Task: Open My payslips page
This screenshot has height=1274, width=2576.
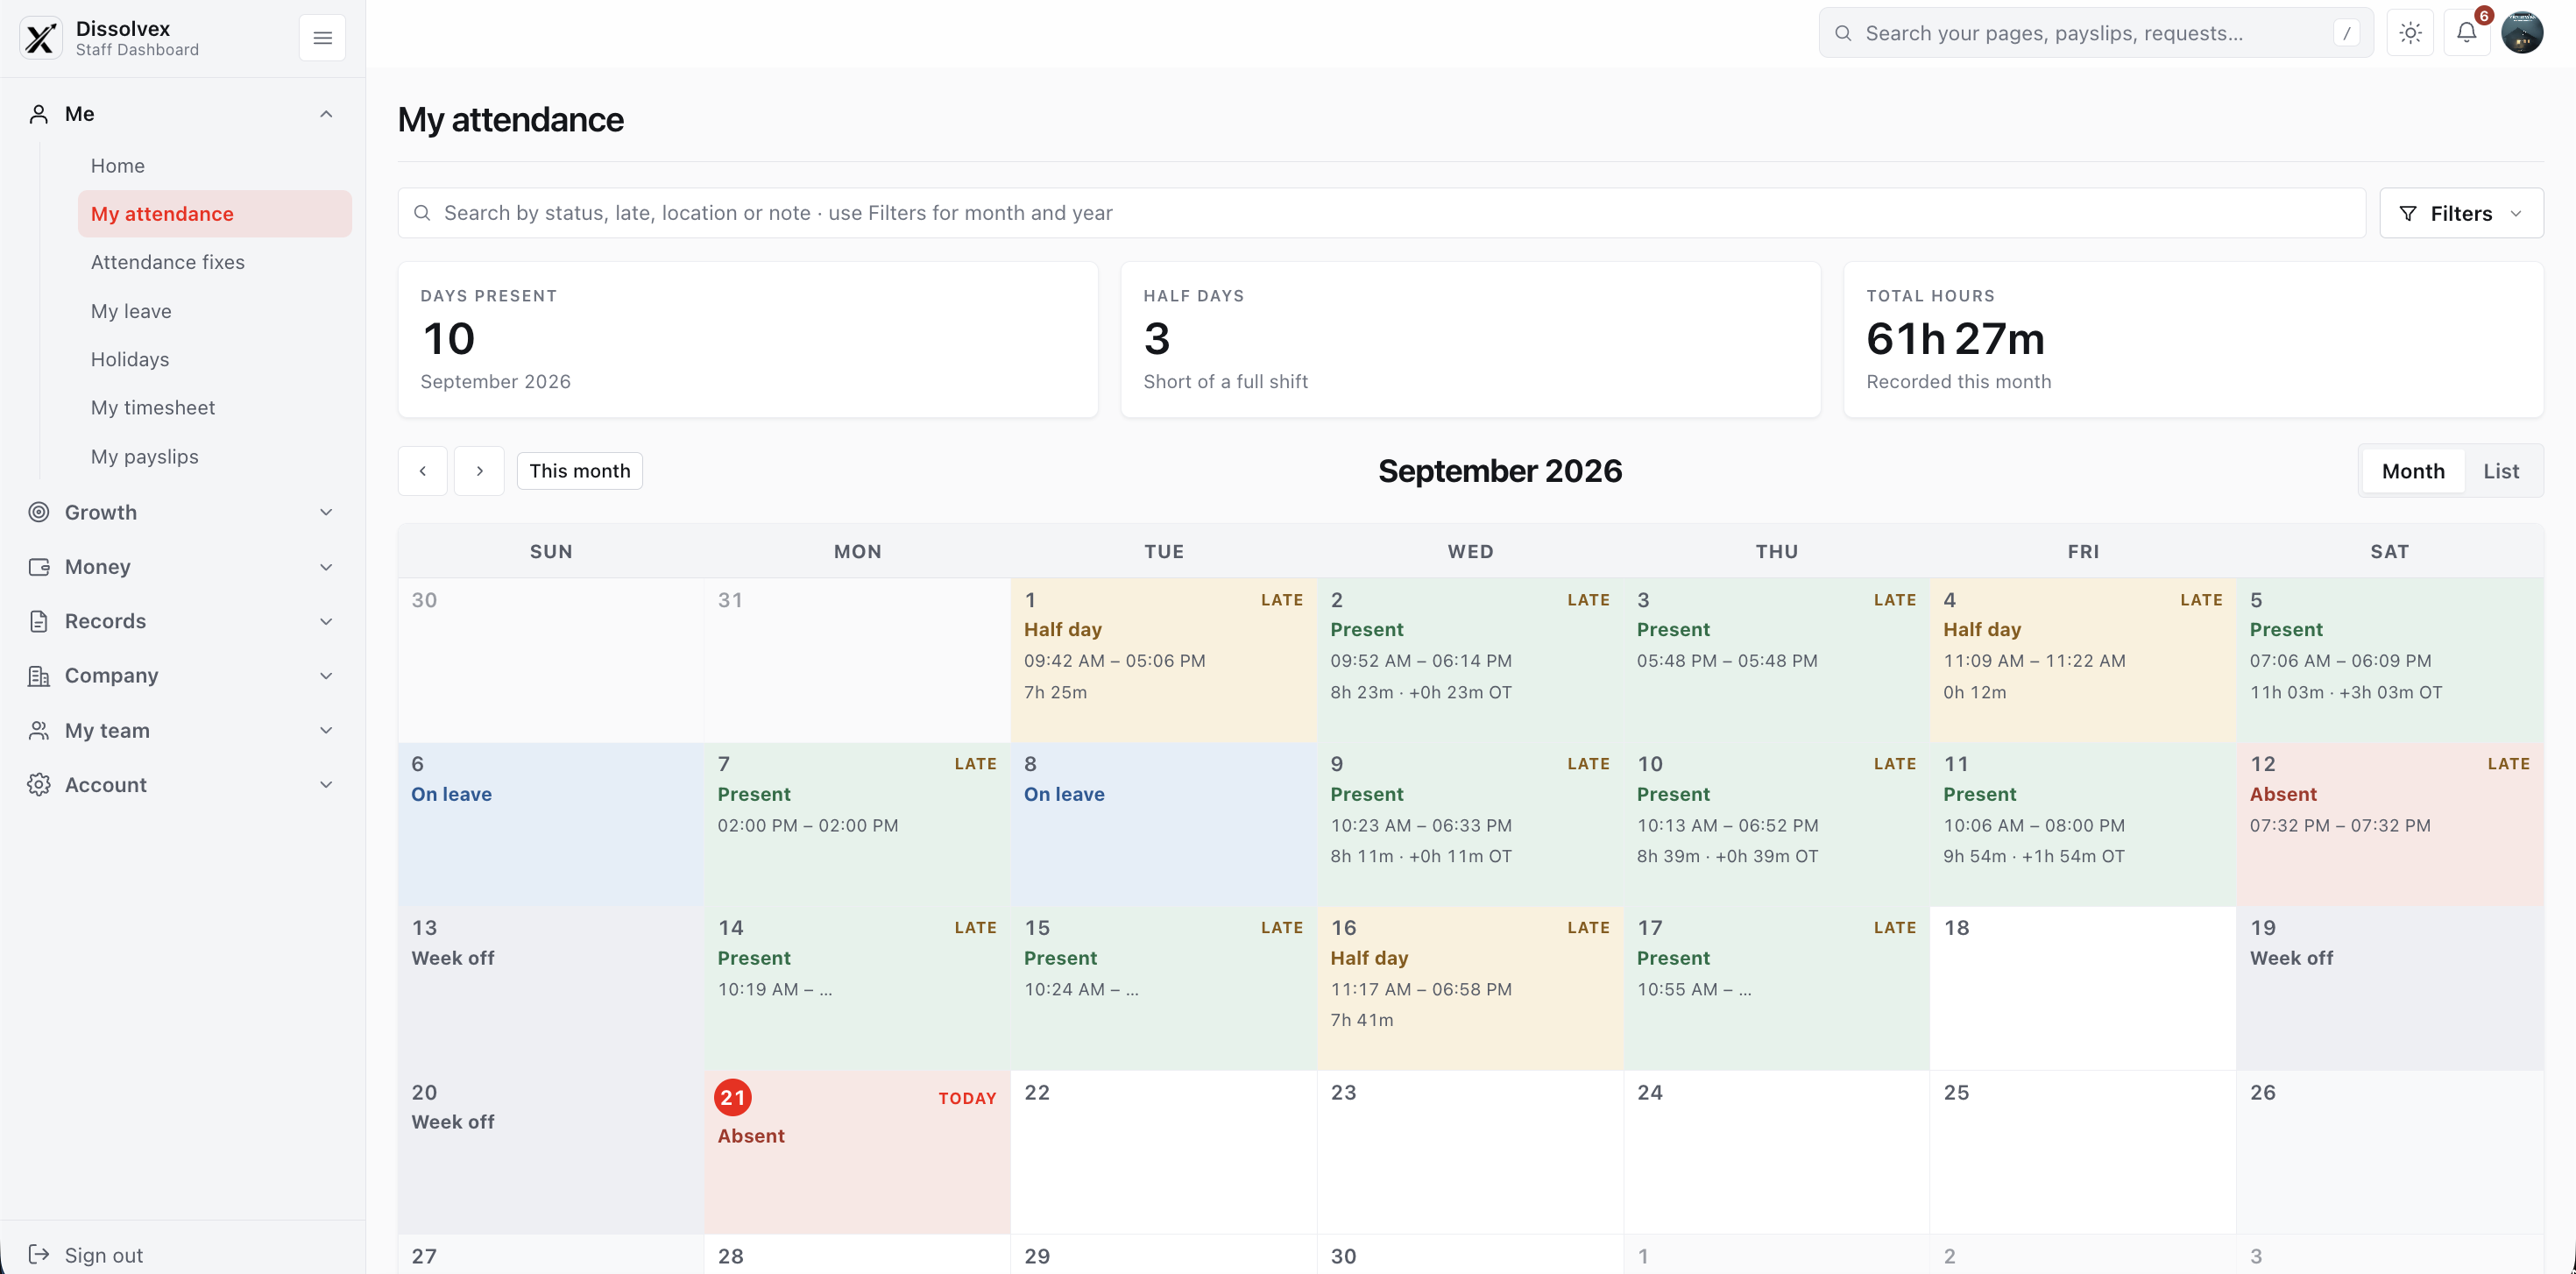Action: point(215,456)
